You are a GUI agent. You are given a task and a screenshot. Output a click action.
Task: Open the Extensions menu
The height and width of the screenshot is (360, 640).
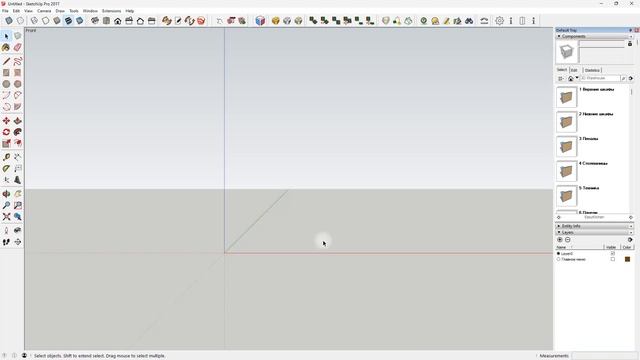pyautogui.click(x=111, y=11)
